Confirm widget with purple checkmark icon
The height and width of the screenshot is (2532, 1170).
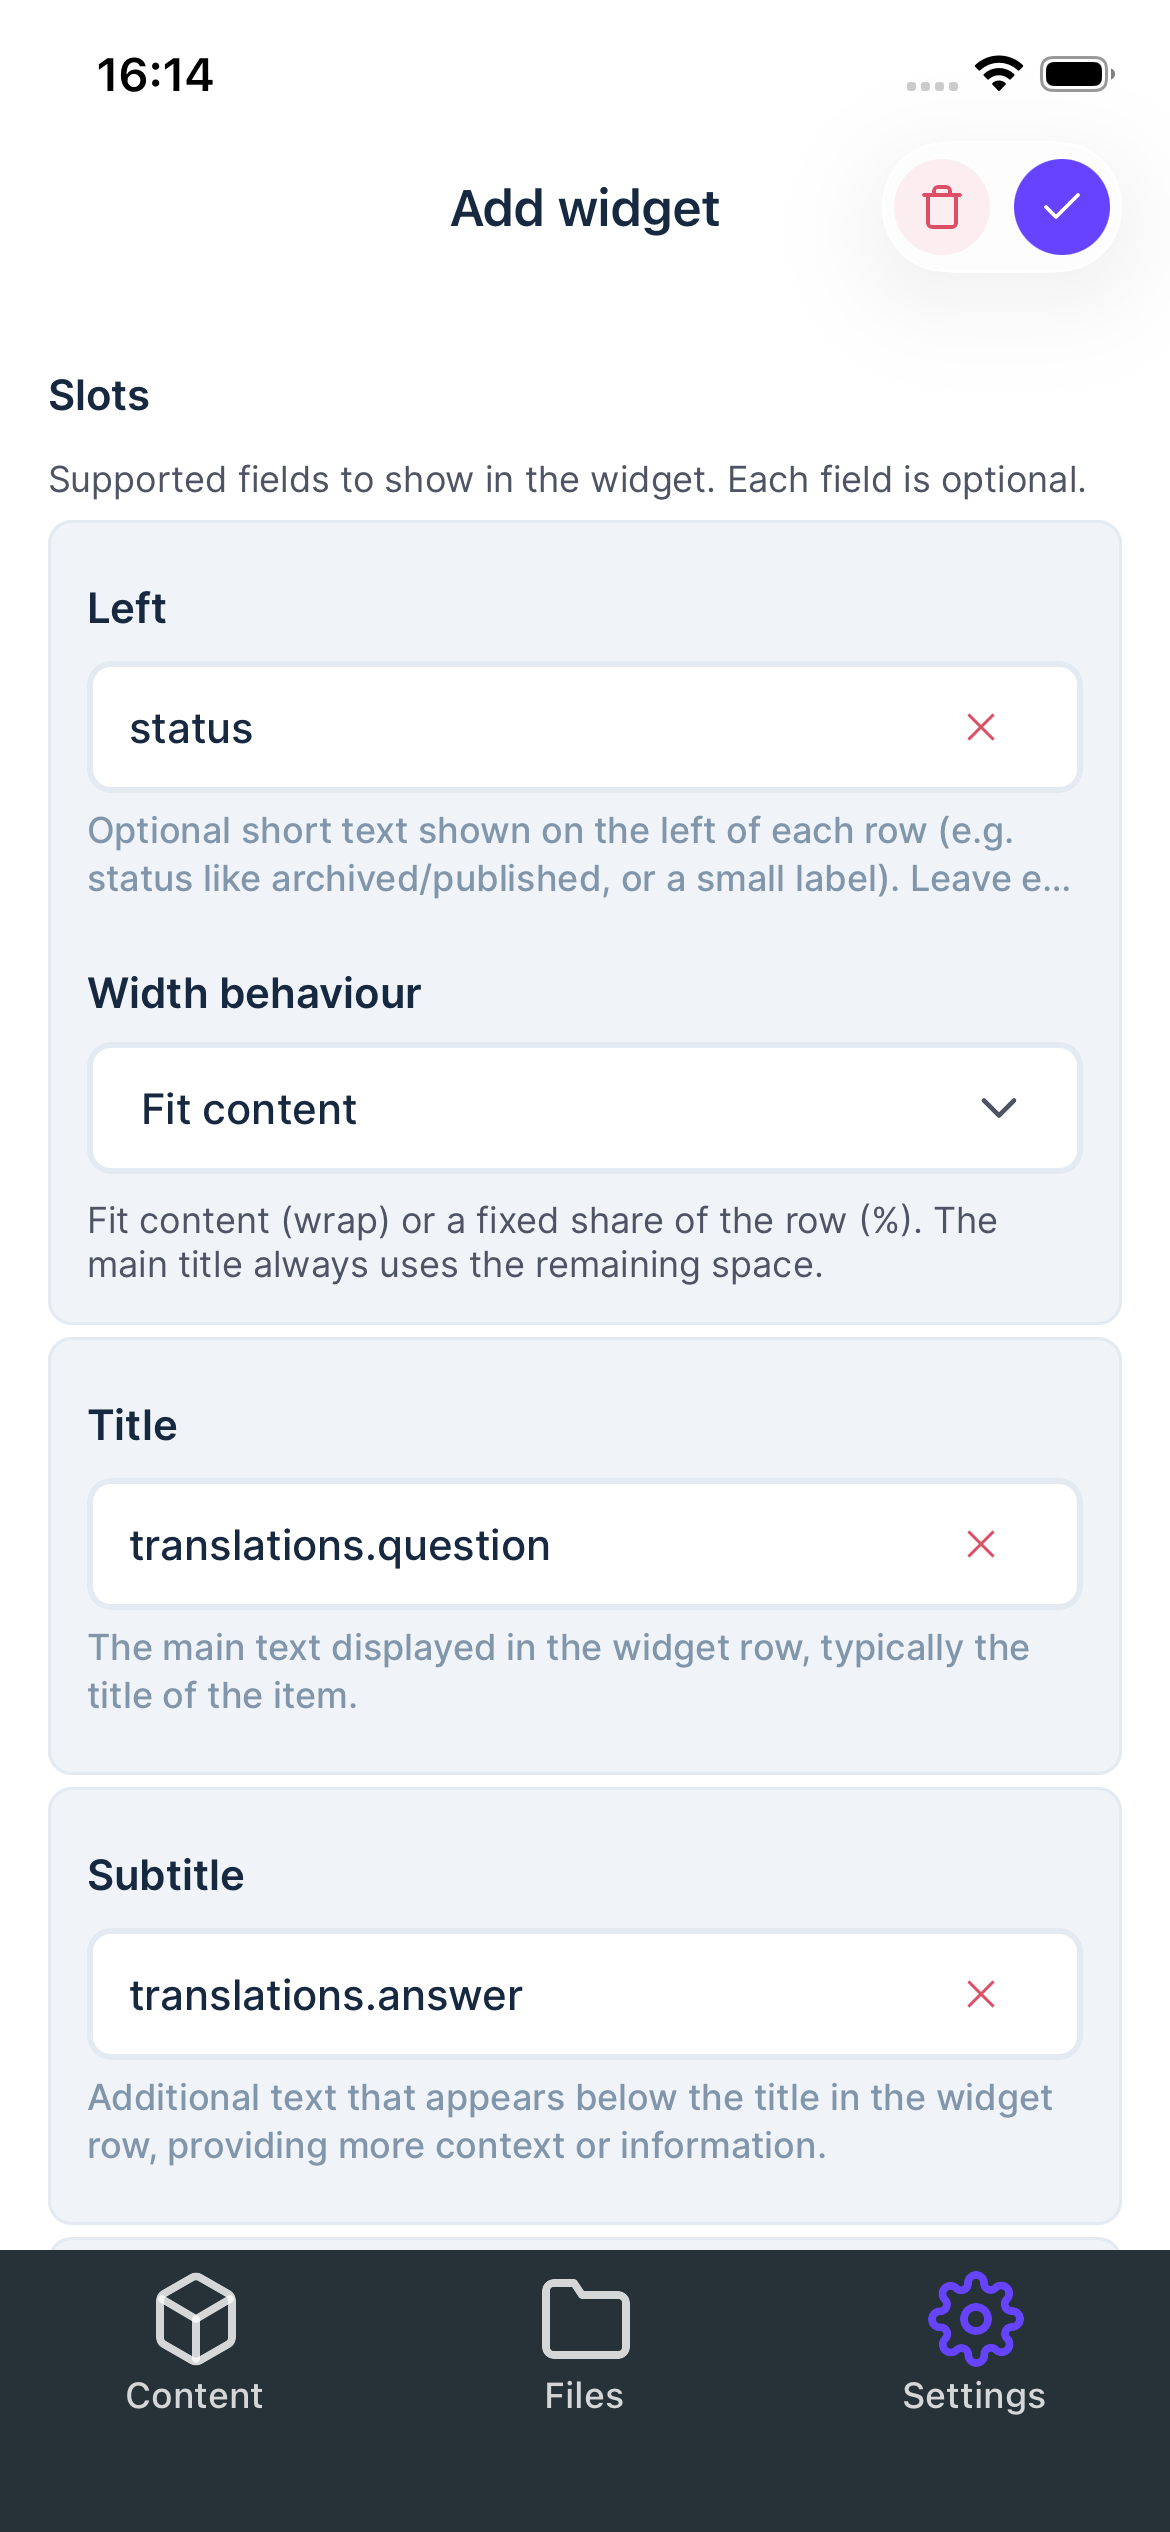tap(1061, 207)
